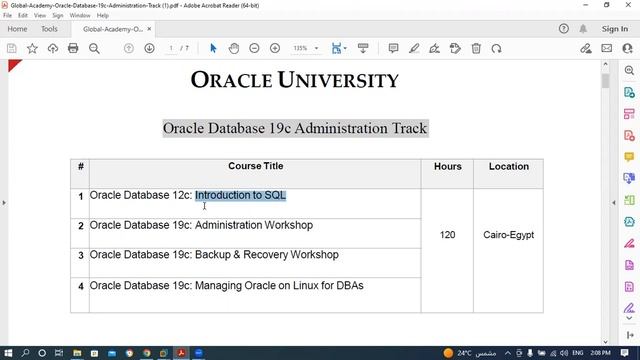Open the File menu
This screenshot has height=360, width=640.
click(7, 16)
